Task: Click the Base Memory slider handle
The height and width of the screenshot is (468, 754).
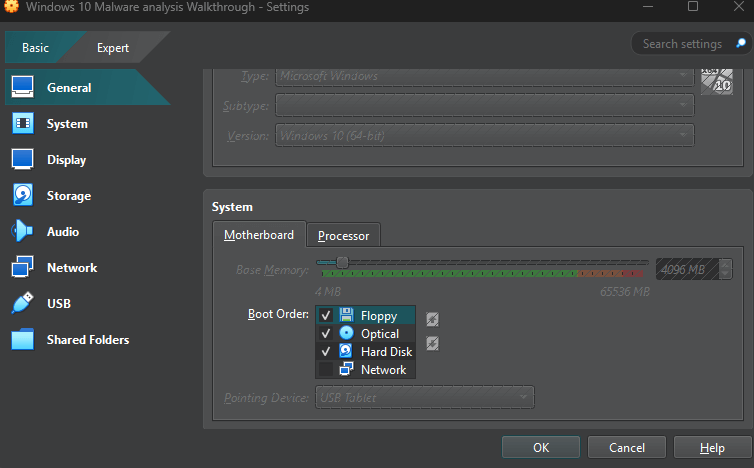Action: (342, 263)
